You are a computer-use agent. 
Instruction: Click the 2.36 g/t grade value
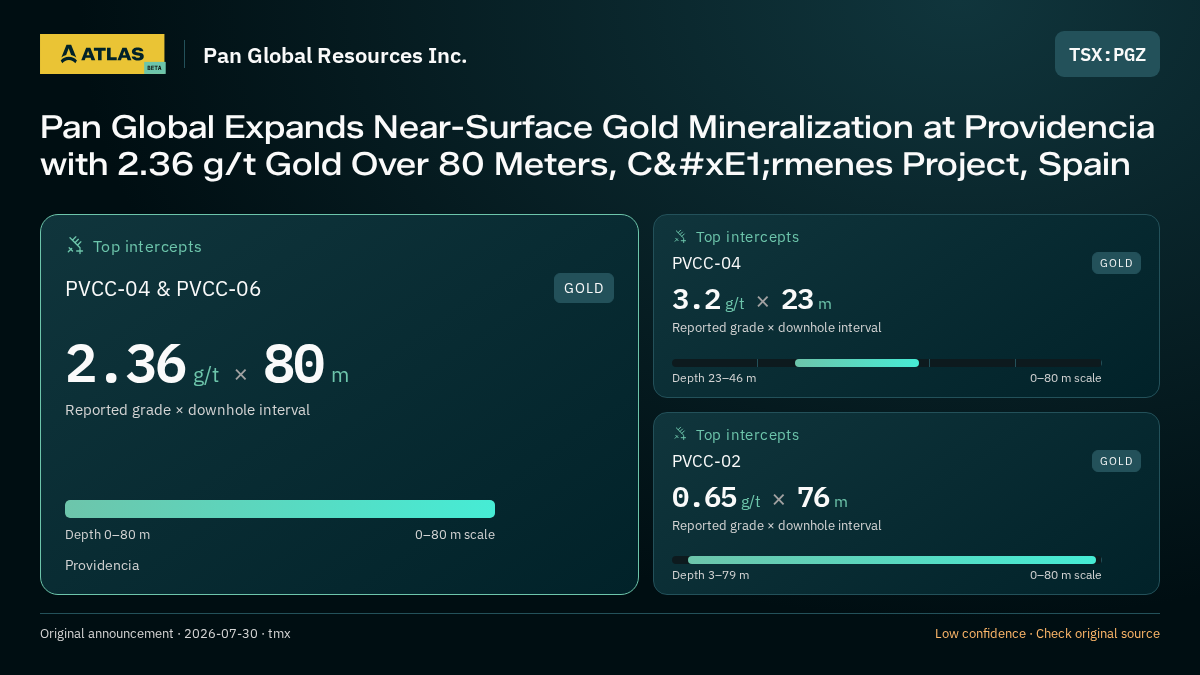(142, 365)
